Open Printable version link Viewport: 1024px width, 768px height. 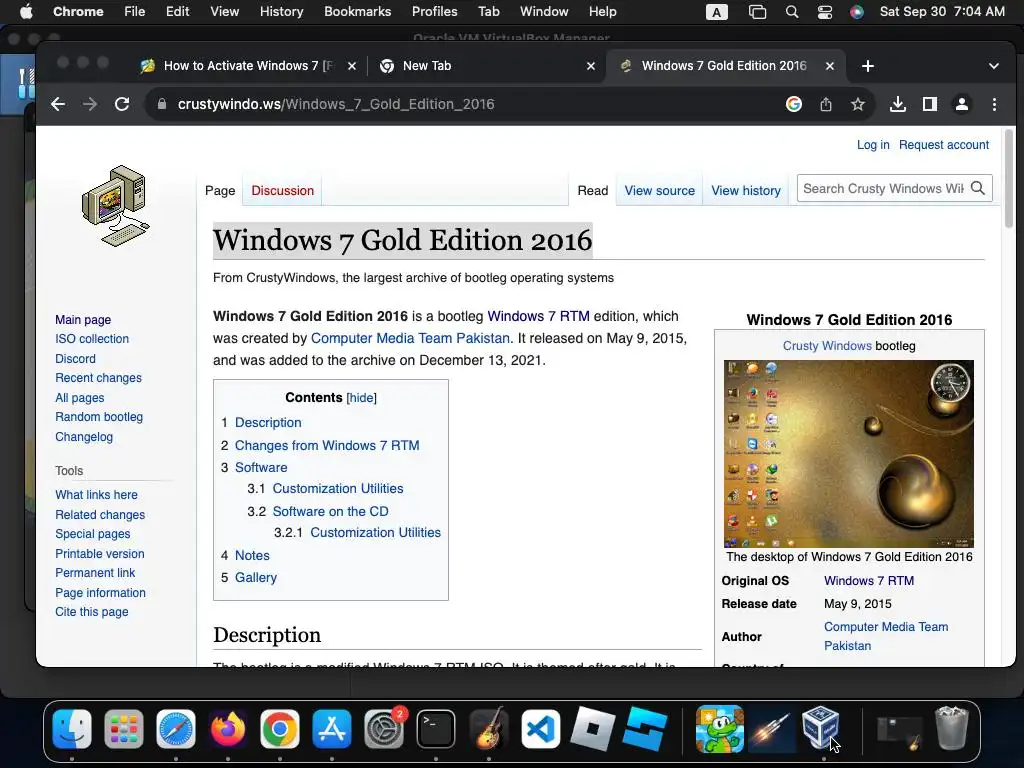click(100, 554)
